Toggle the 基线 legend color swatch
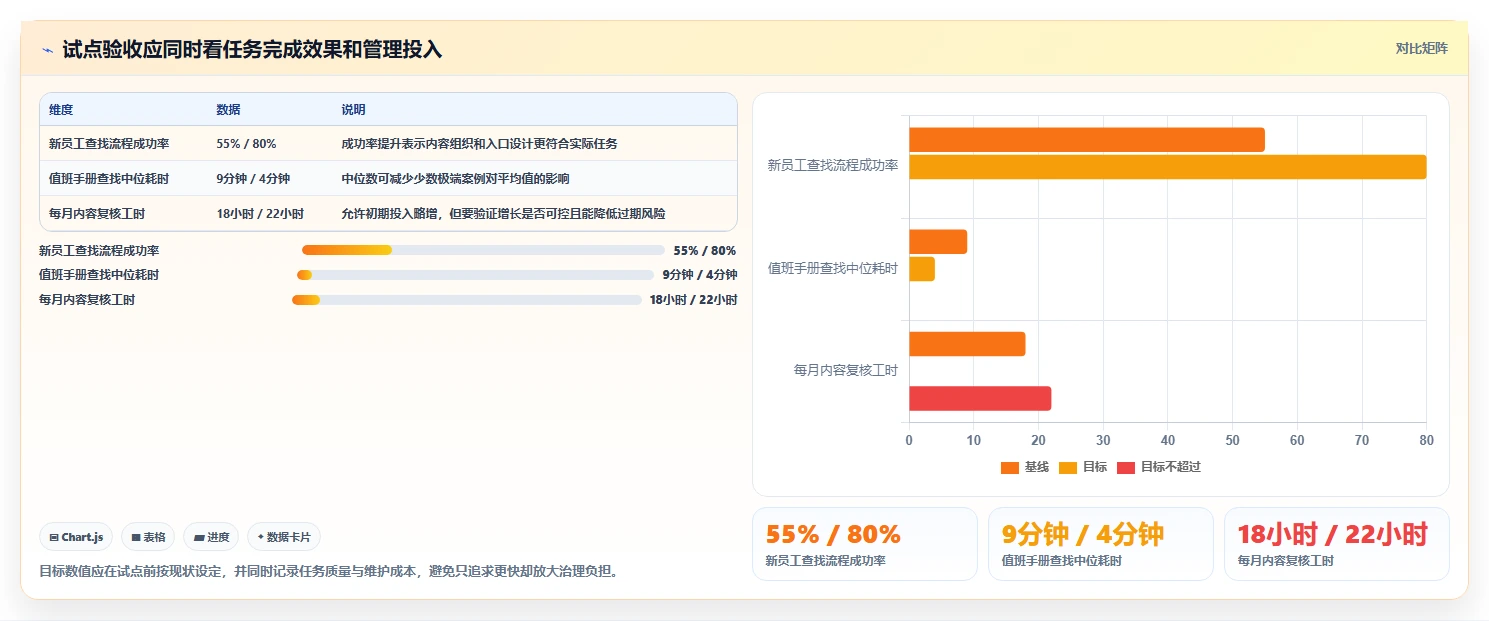Image resolution: width=1489 pixels, height=621 pixels. 1009,467
